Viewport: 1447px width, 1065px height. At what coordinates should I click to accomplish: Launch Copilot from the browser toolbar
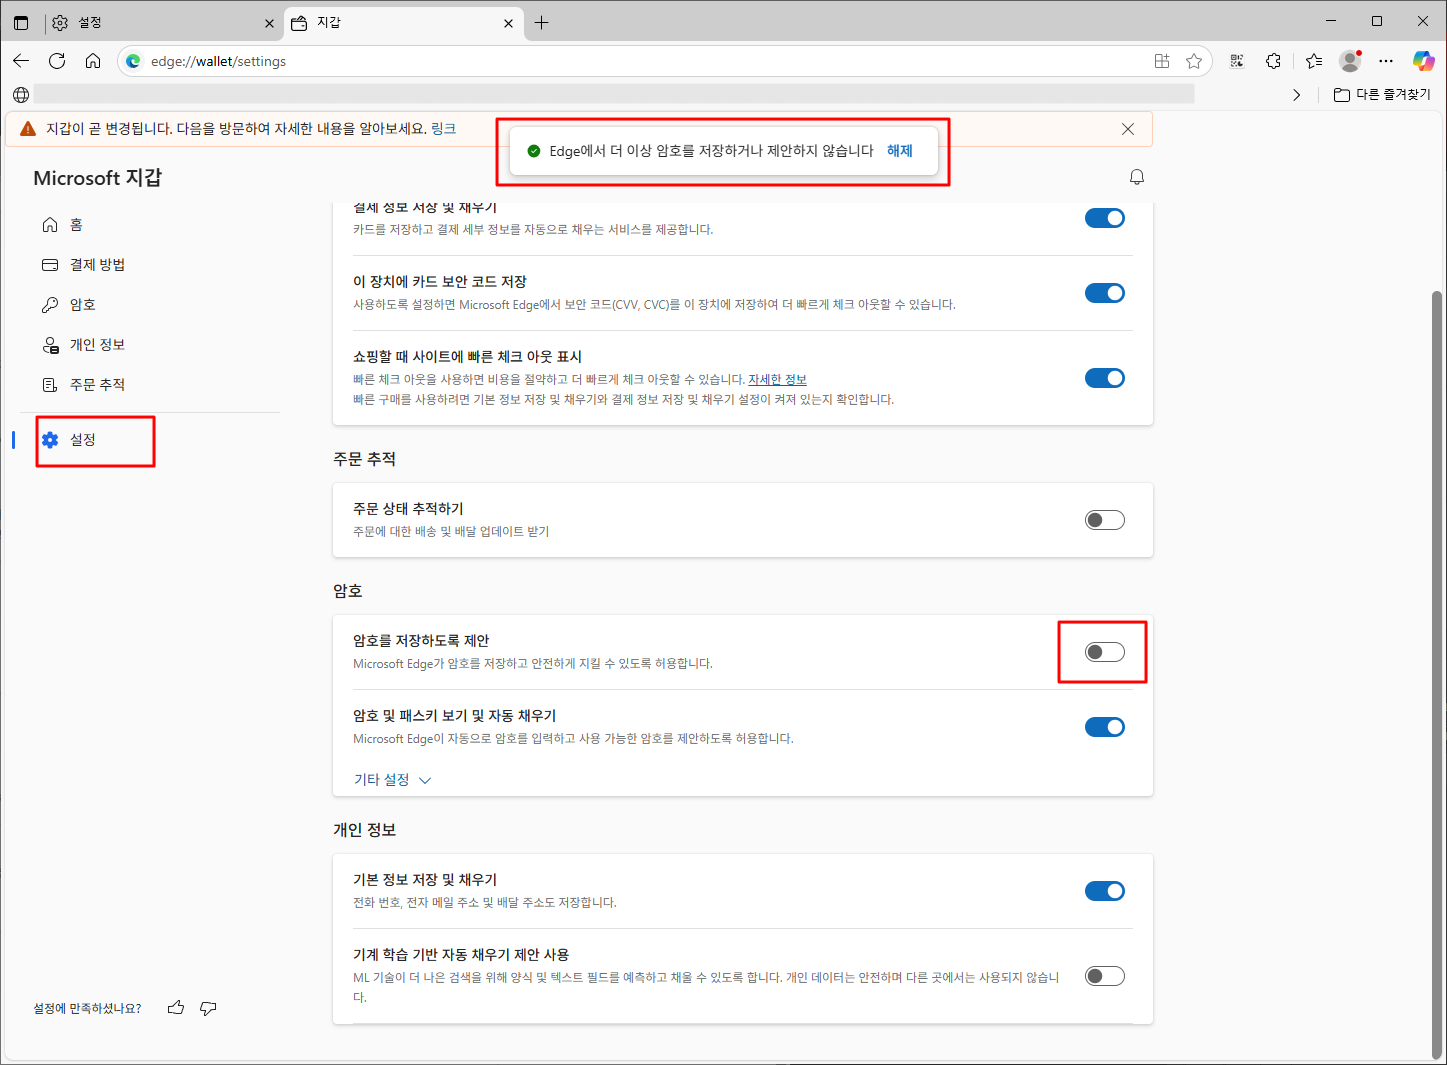coord(1423,61)
